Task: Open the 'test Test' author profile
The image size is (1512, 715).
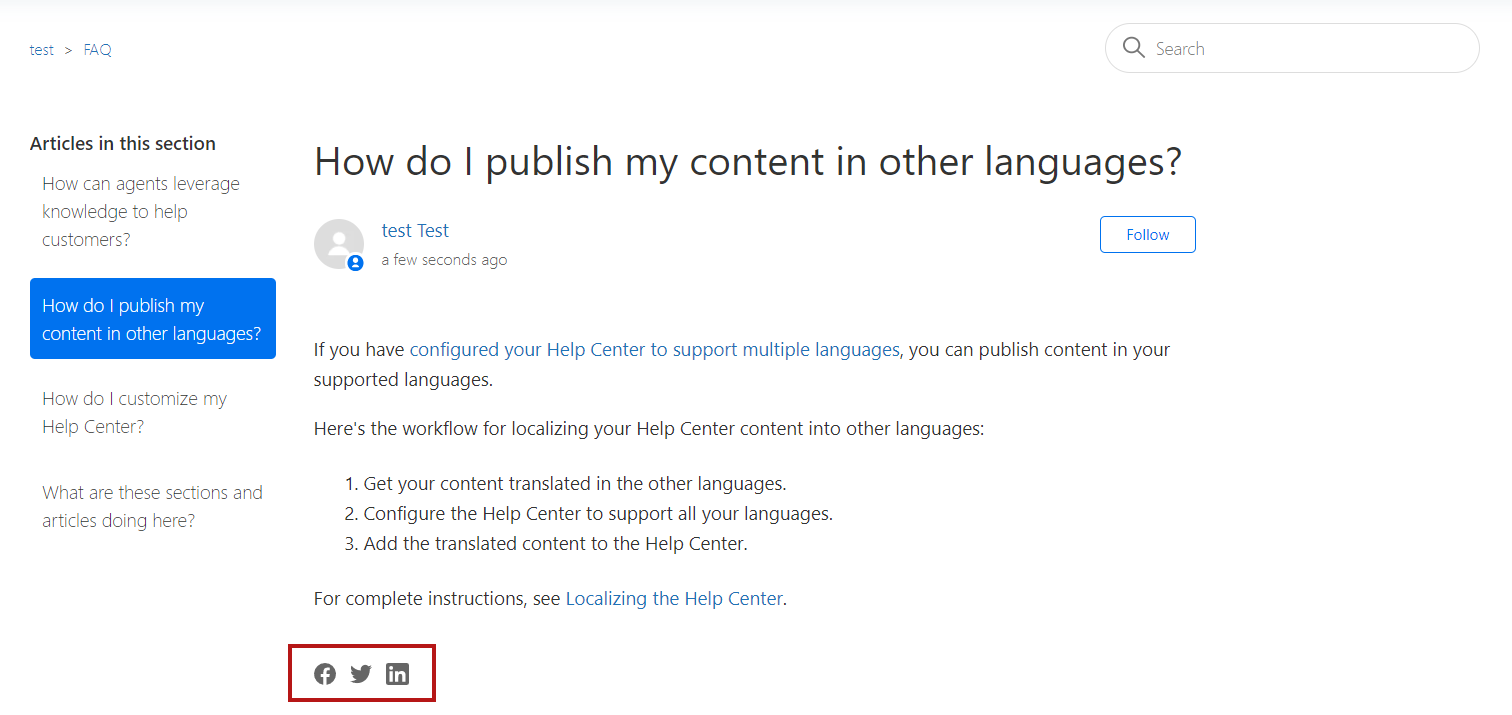Action: tap(415, 231)
